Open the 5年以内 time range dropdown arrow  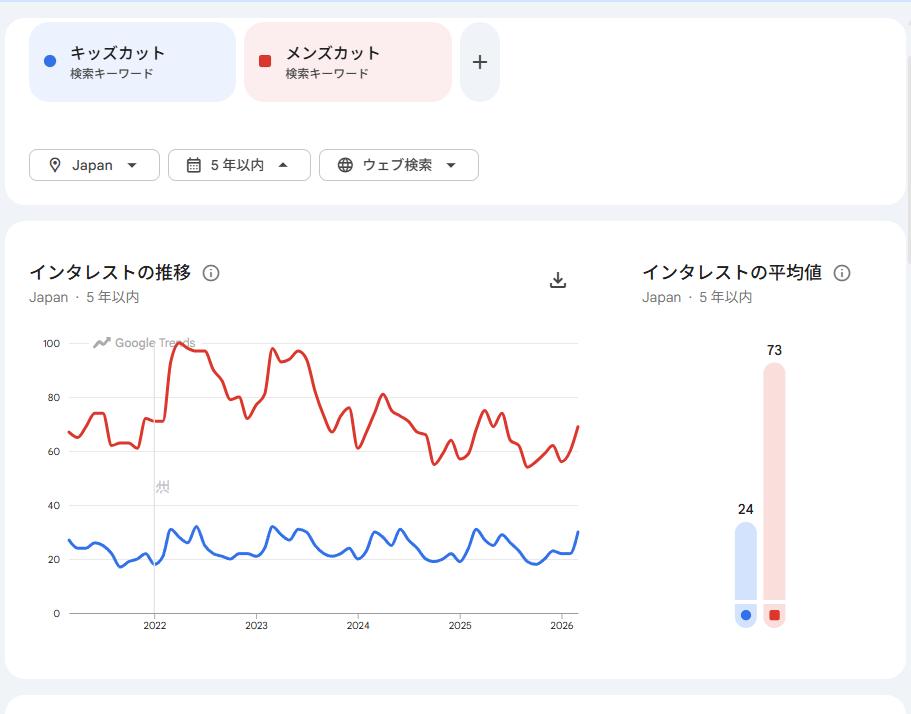[x=283, y=165]
